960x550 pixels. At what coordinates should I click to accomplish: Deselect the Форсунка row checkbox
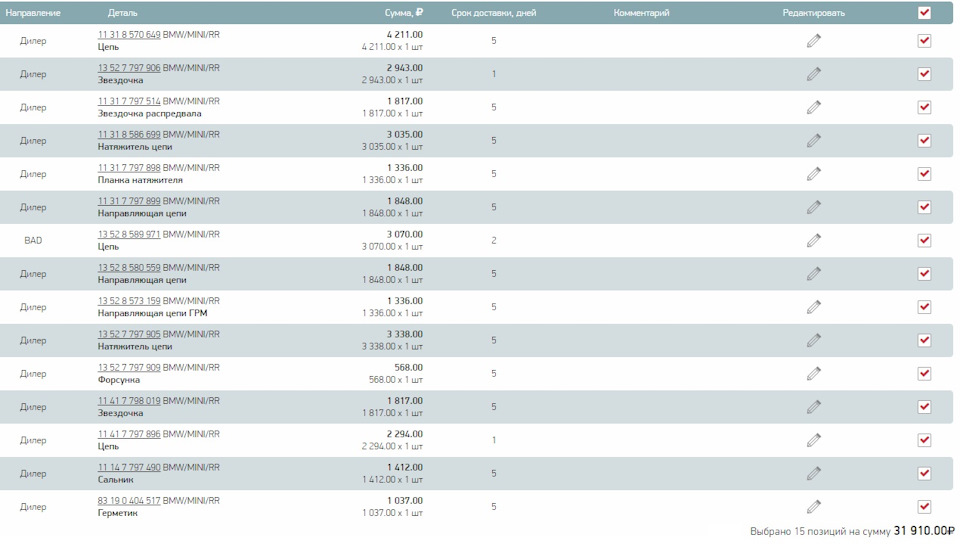point(924,374)
